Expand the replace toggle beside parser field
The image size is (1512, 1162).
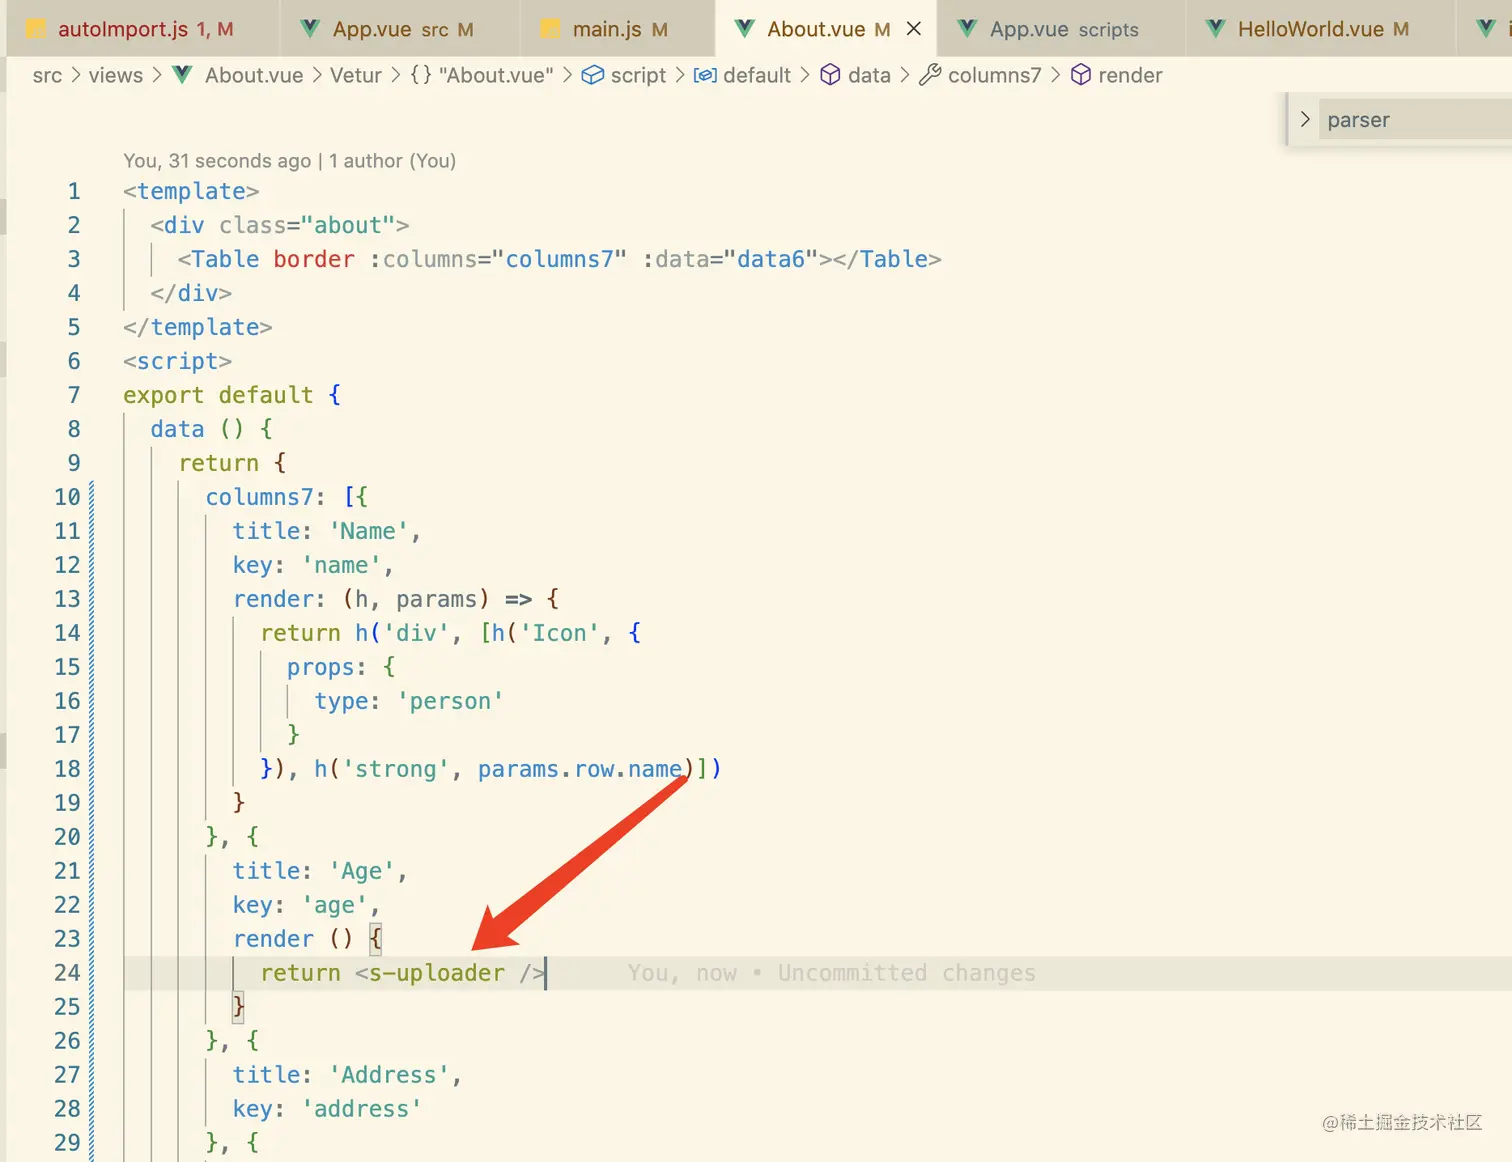click(1304, 119)
